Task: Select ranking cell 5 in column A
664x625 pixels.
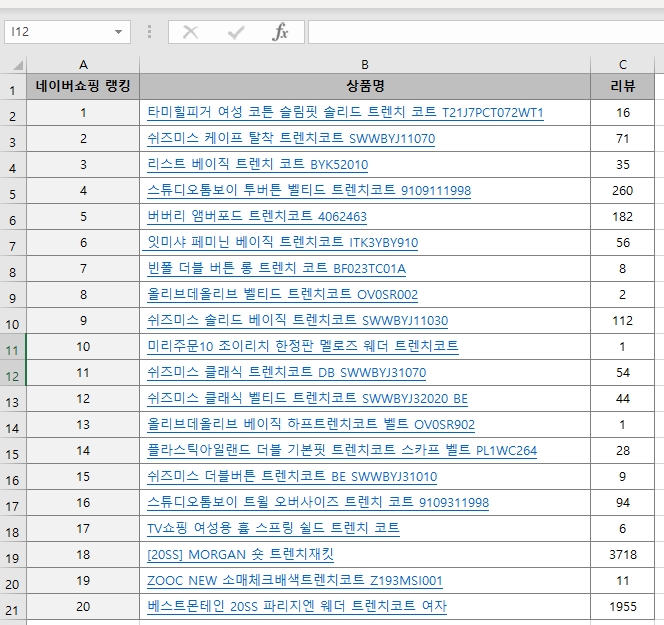Action: pyautogui.click(x=83, y=216)
